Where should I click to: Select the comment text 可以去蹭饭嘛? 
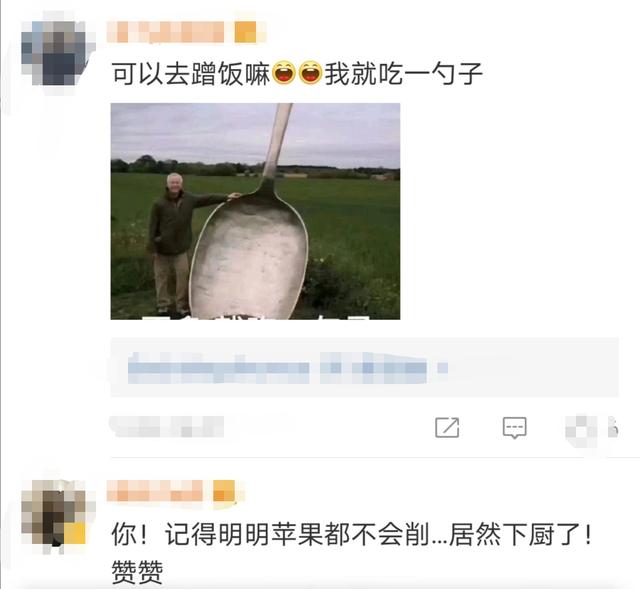191,73
